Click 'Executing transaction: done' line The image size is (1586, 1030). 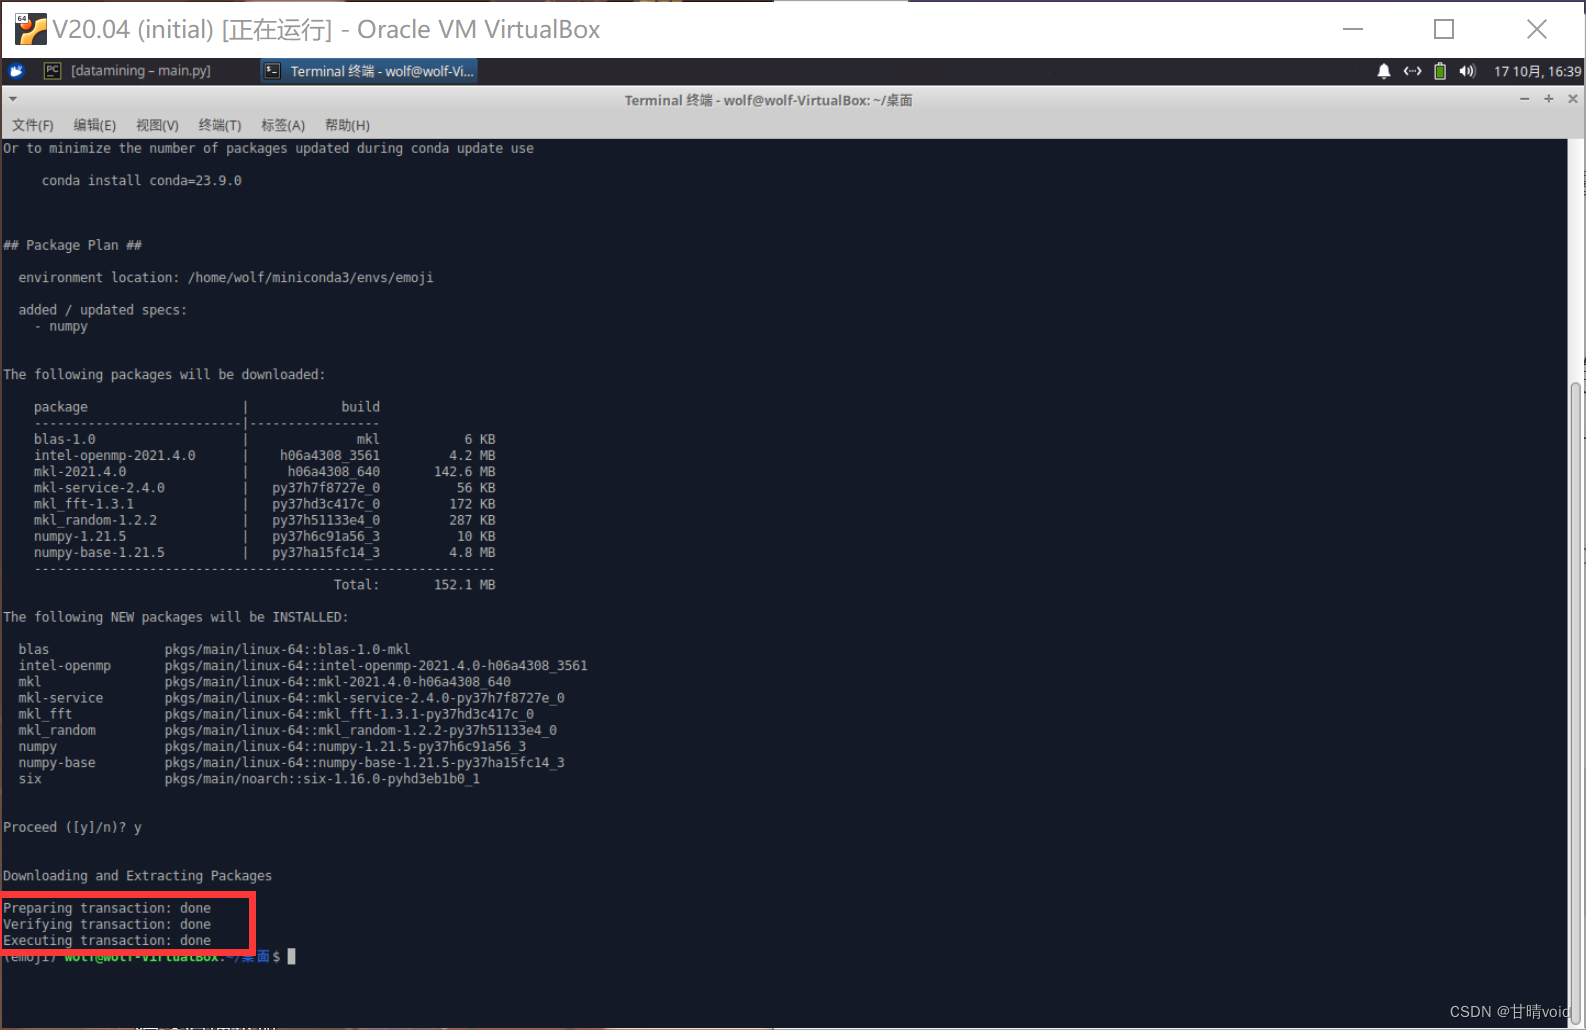point(107,940)
